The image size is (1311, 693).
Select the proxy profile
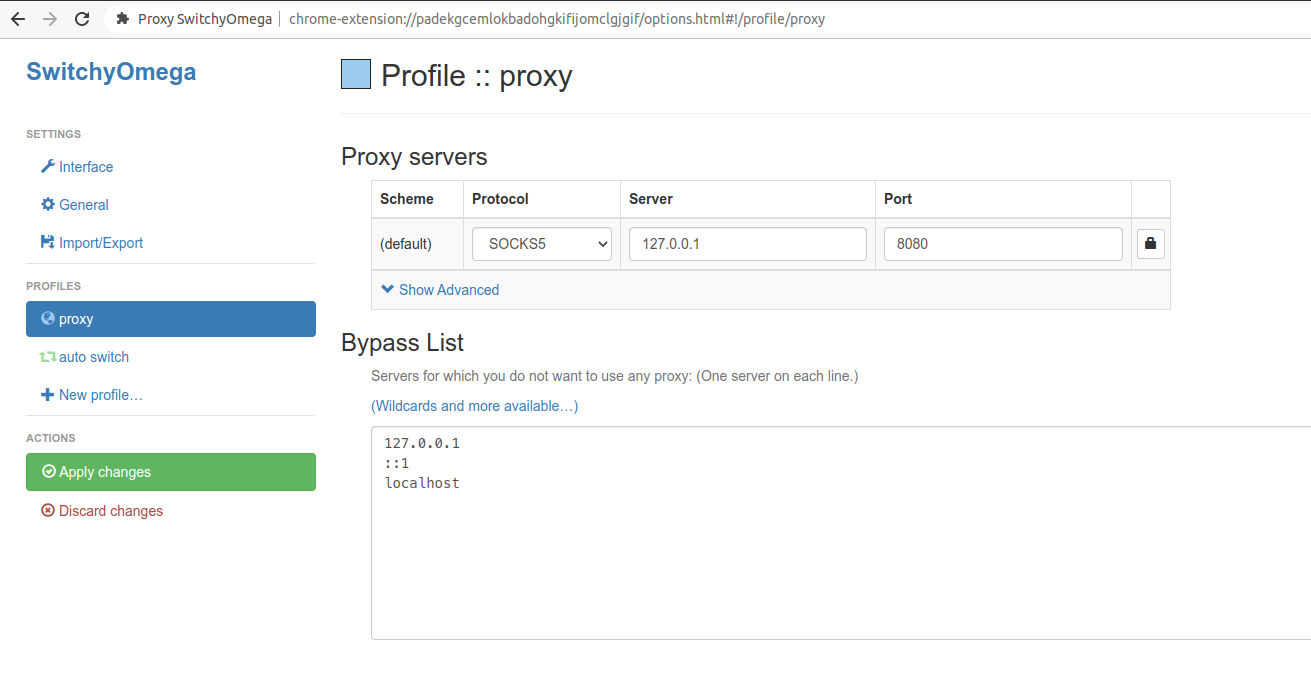(171, 319)
